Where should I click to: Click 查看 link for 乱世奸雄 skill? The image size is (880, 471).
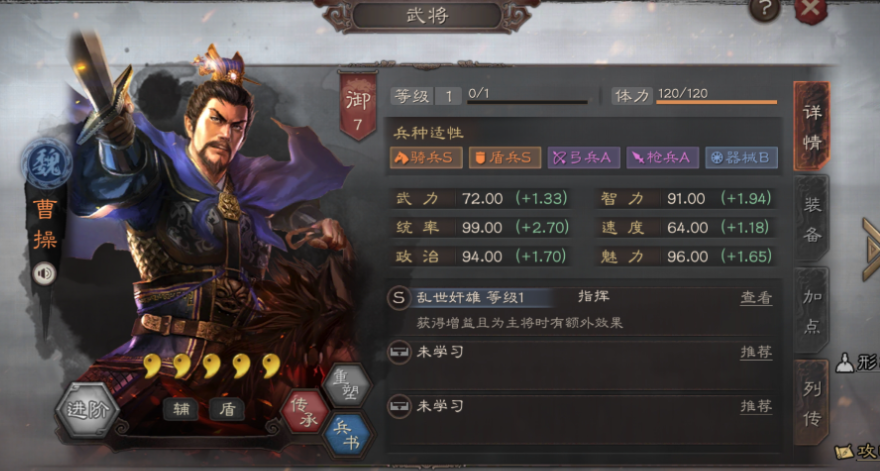coord(756,298)
